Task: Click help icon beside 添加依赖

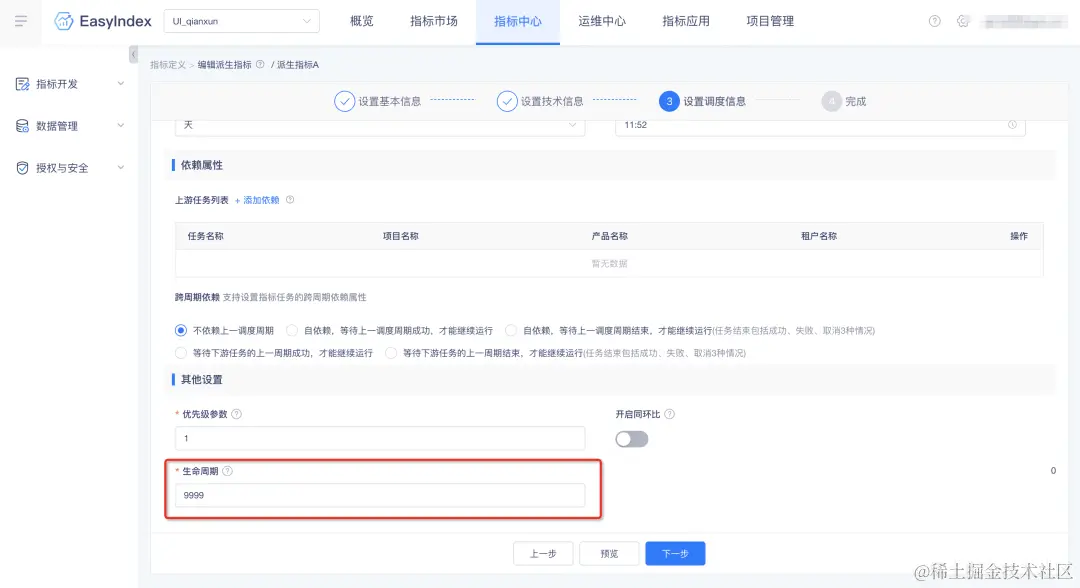Action: pos(290,200)
